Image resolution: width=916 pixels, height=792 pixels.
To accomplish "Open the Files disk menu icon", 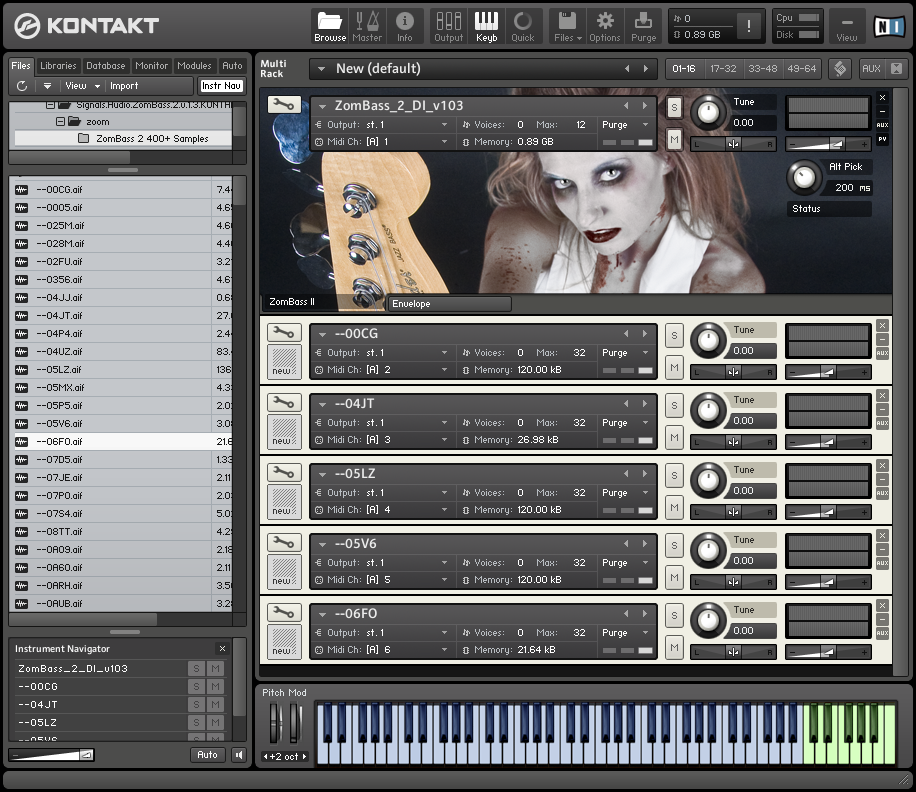I will click(x=567, y=27).
